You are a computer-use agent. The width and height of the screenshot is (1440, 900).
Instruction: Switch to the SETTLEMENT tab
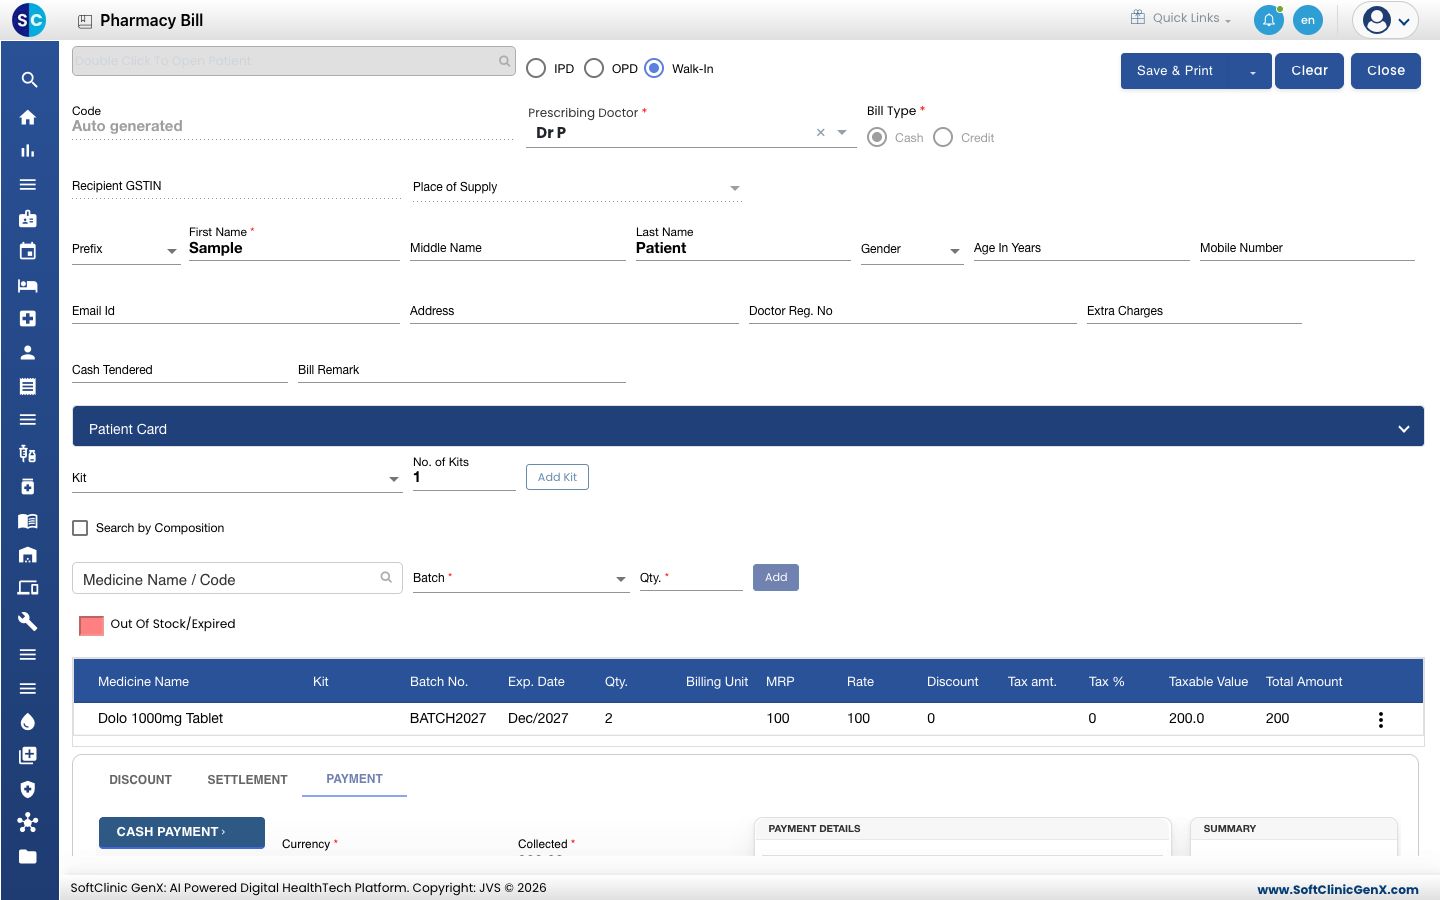pyautogui.click(x=247, y=780)
